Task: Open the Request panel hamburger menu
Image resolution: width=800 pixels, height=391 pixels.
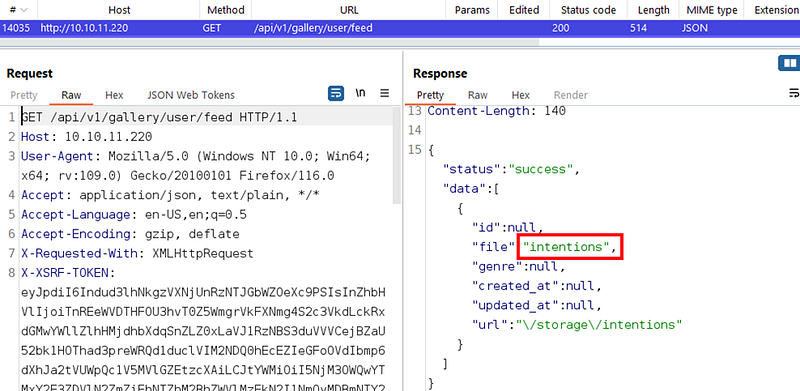Action: pos(385,93)
